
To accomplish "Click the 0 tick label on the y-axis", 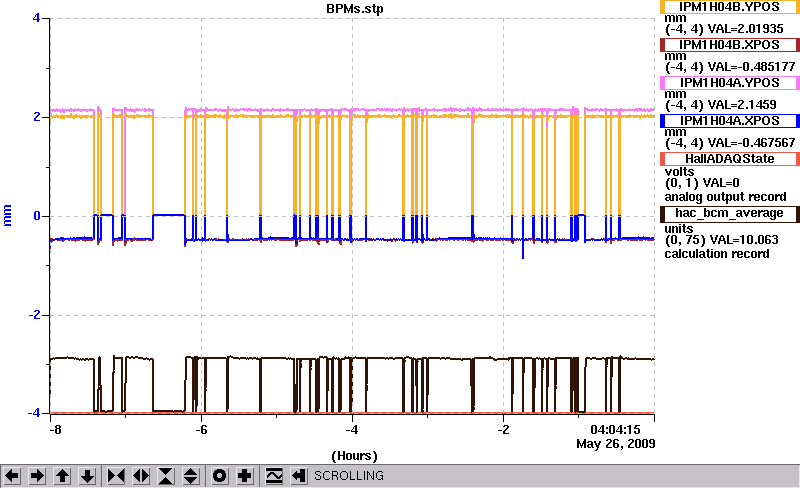I will click(x=37, y=216).
